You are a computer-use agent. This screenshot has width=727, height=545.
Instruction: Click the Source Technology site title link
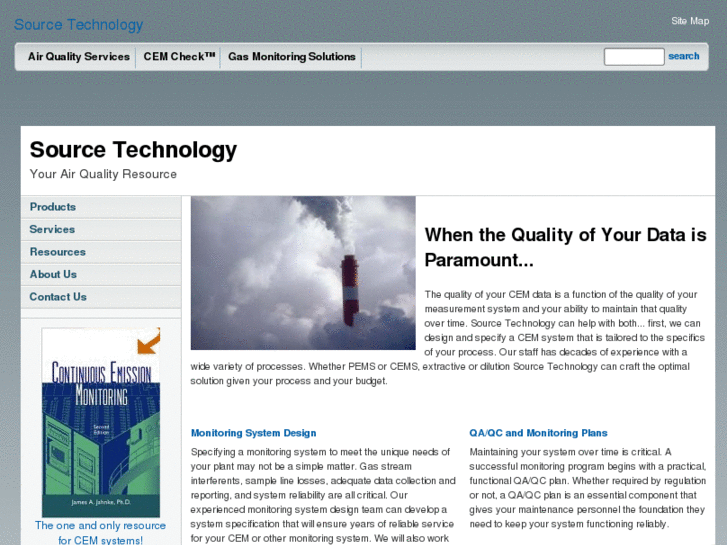point(78,25)
